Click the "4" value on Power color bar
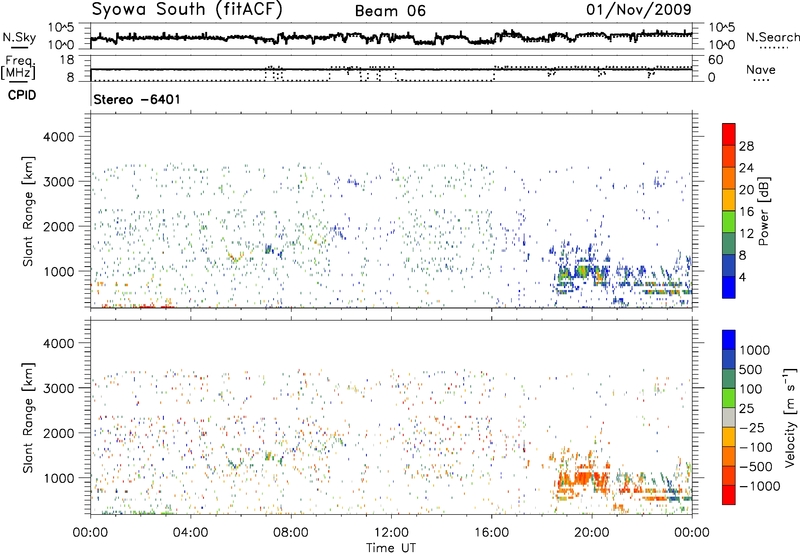Image resolution: width=800 pixels, height=554 pixels. (x=742, y=277)
